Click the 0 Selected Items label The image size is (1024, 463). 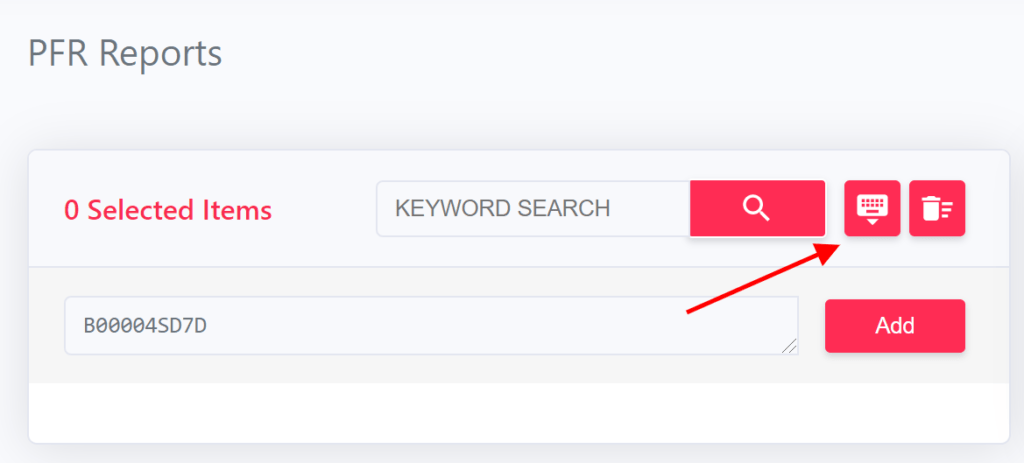click(168, 210)
